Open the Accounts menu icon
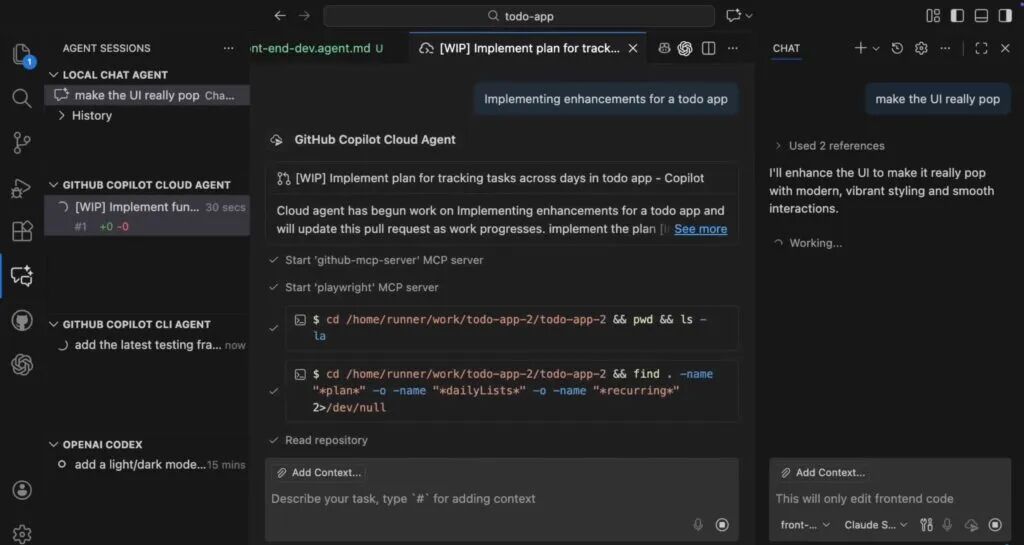The width and height of the screenshot is (1024, 545). point(22,490)
